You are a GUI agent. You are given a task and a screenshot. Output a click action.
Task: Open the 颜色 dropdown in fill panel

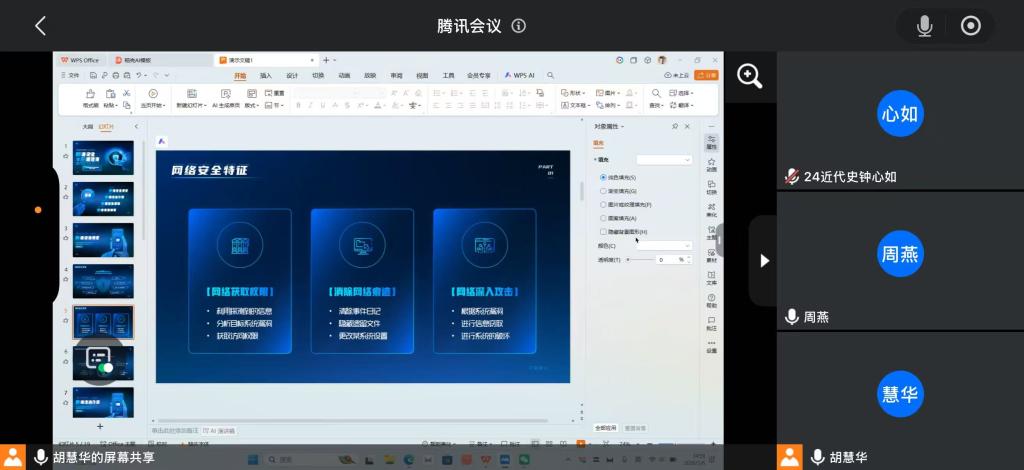click(664, 245)
